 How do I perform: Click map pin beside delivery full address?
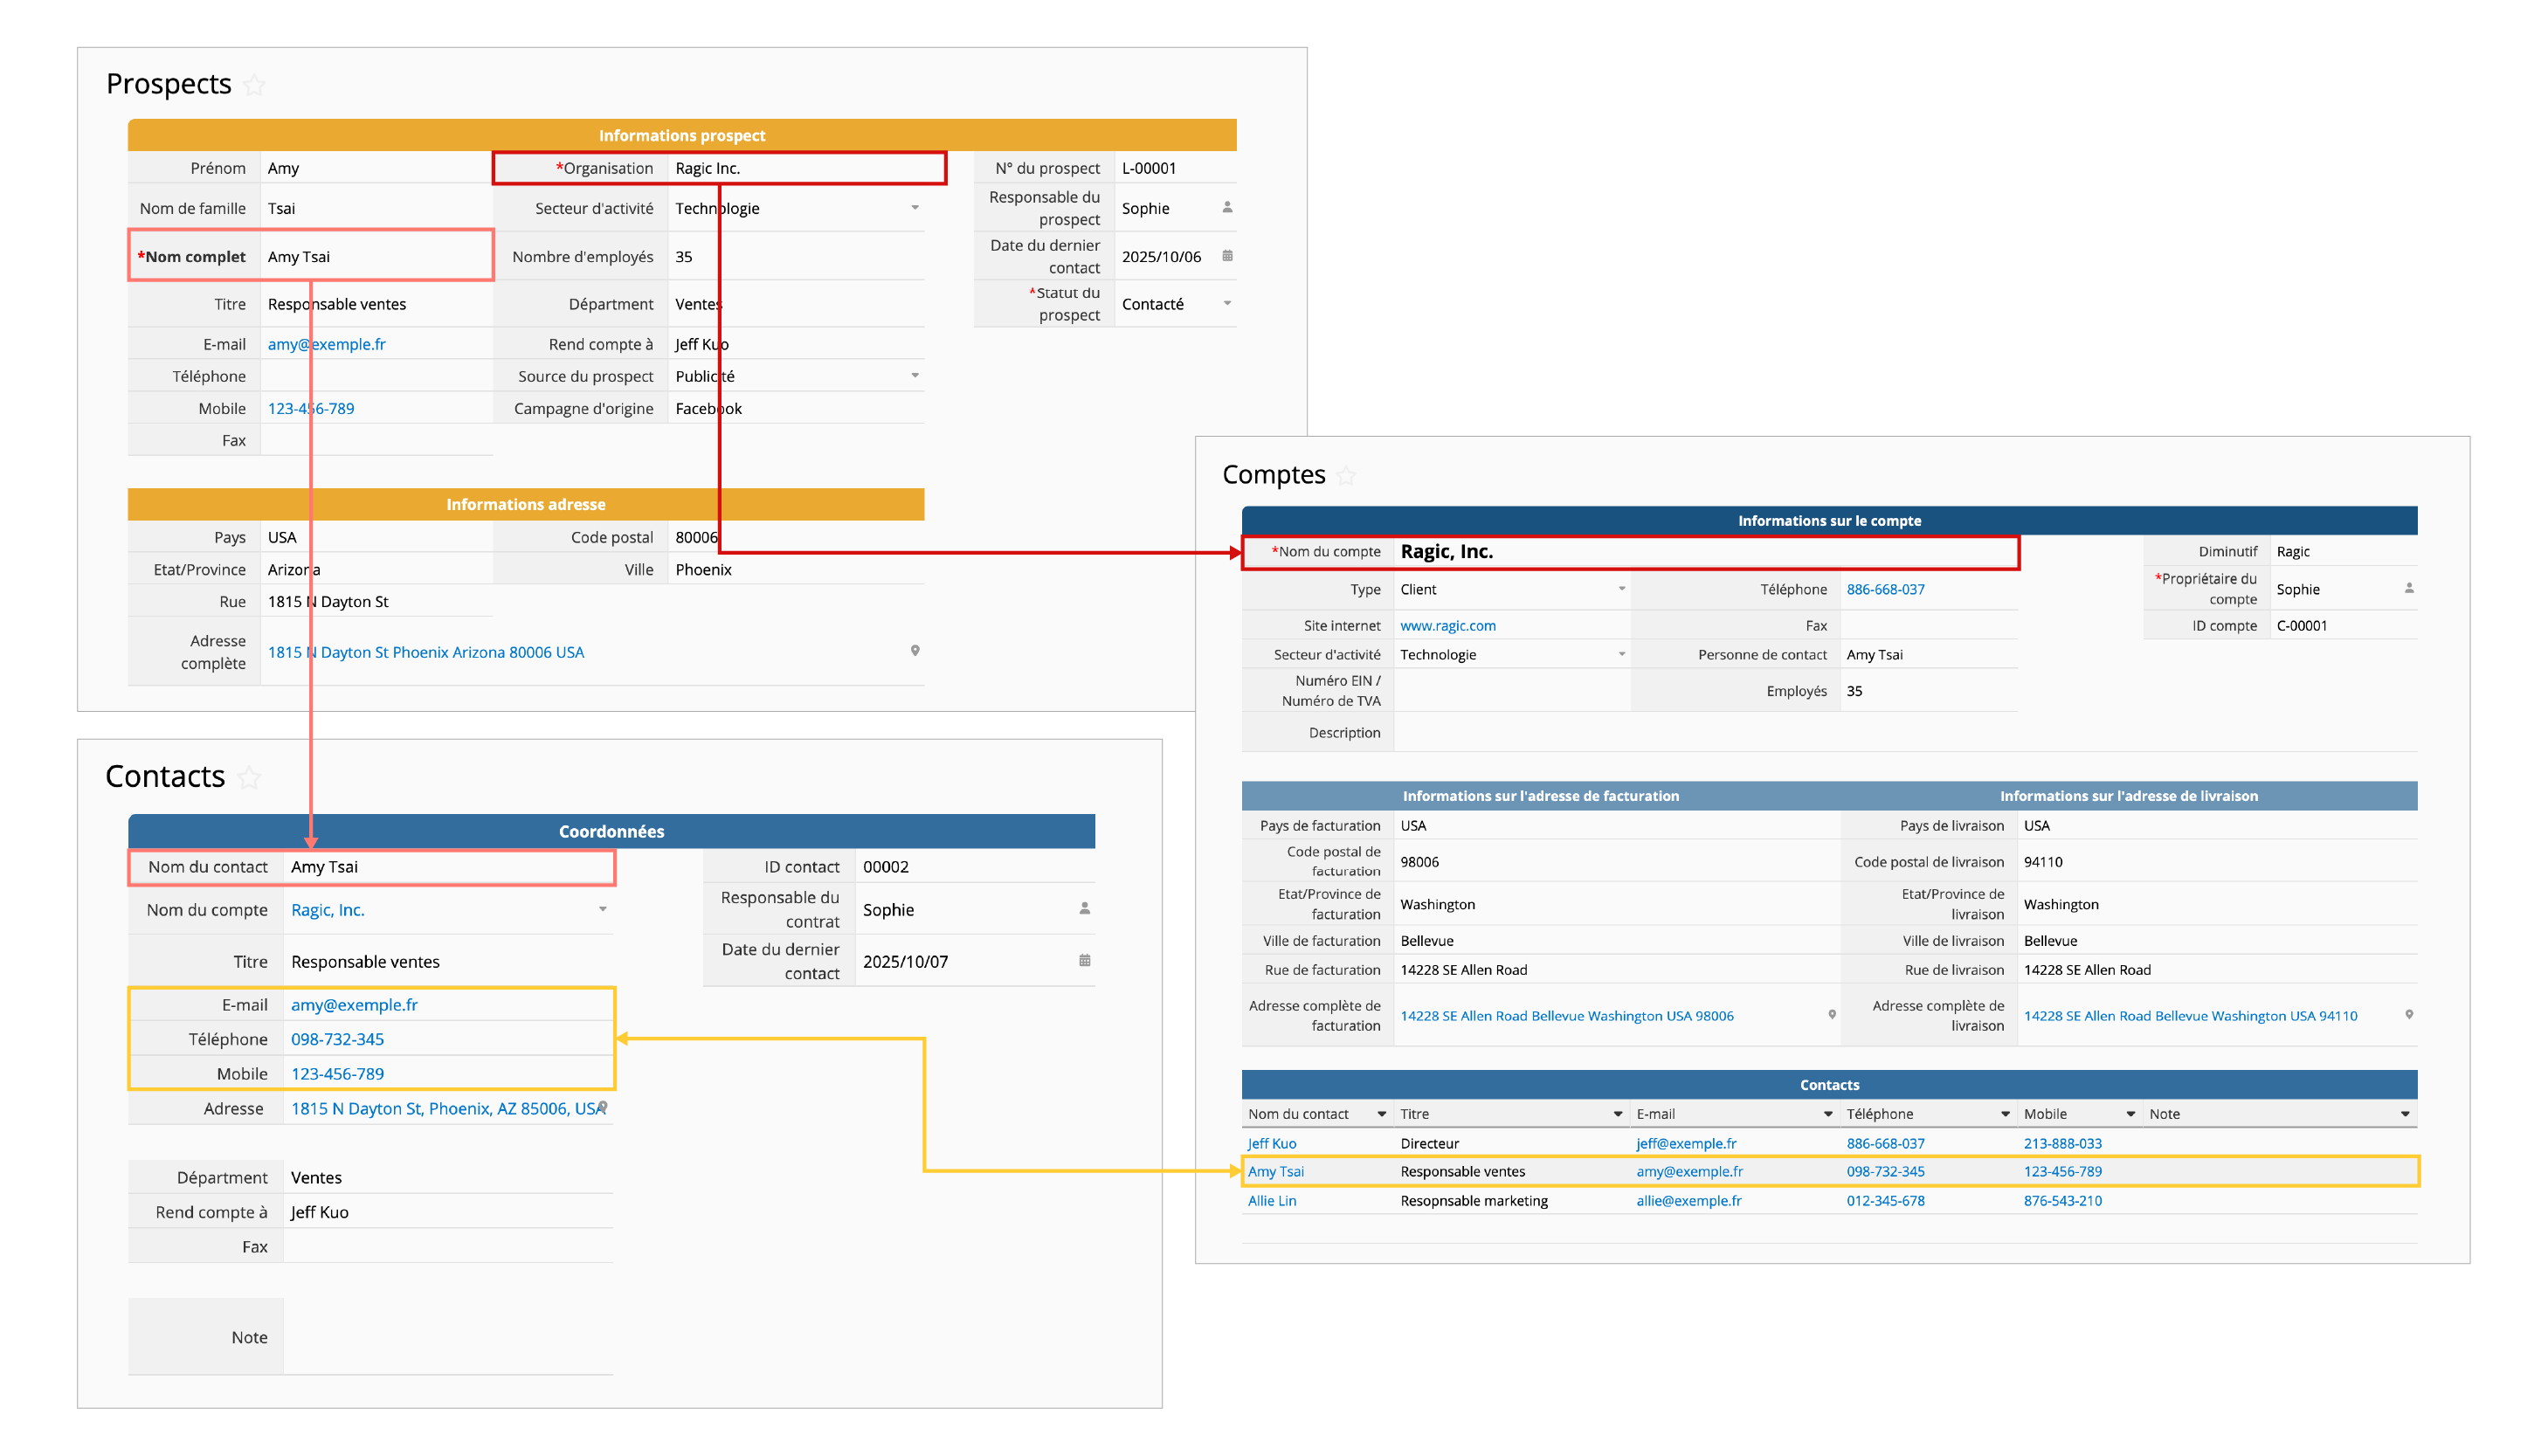2408,1015
